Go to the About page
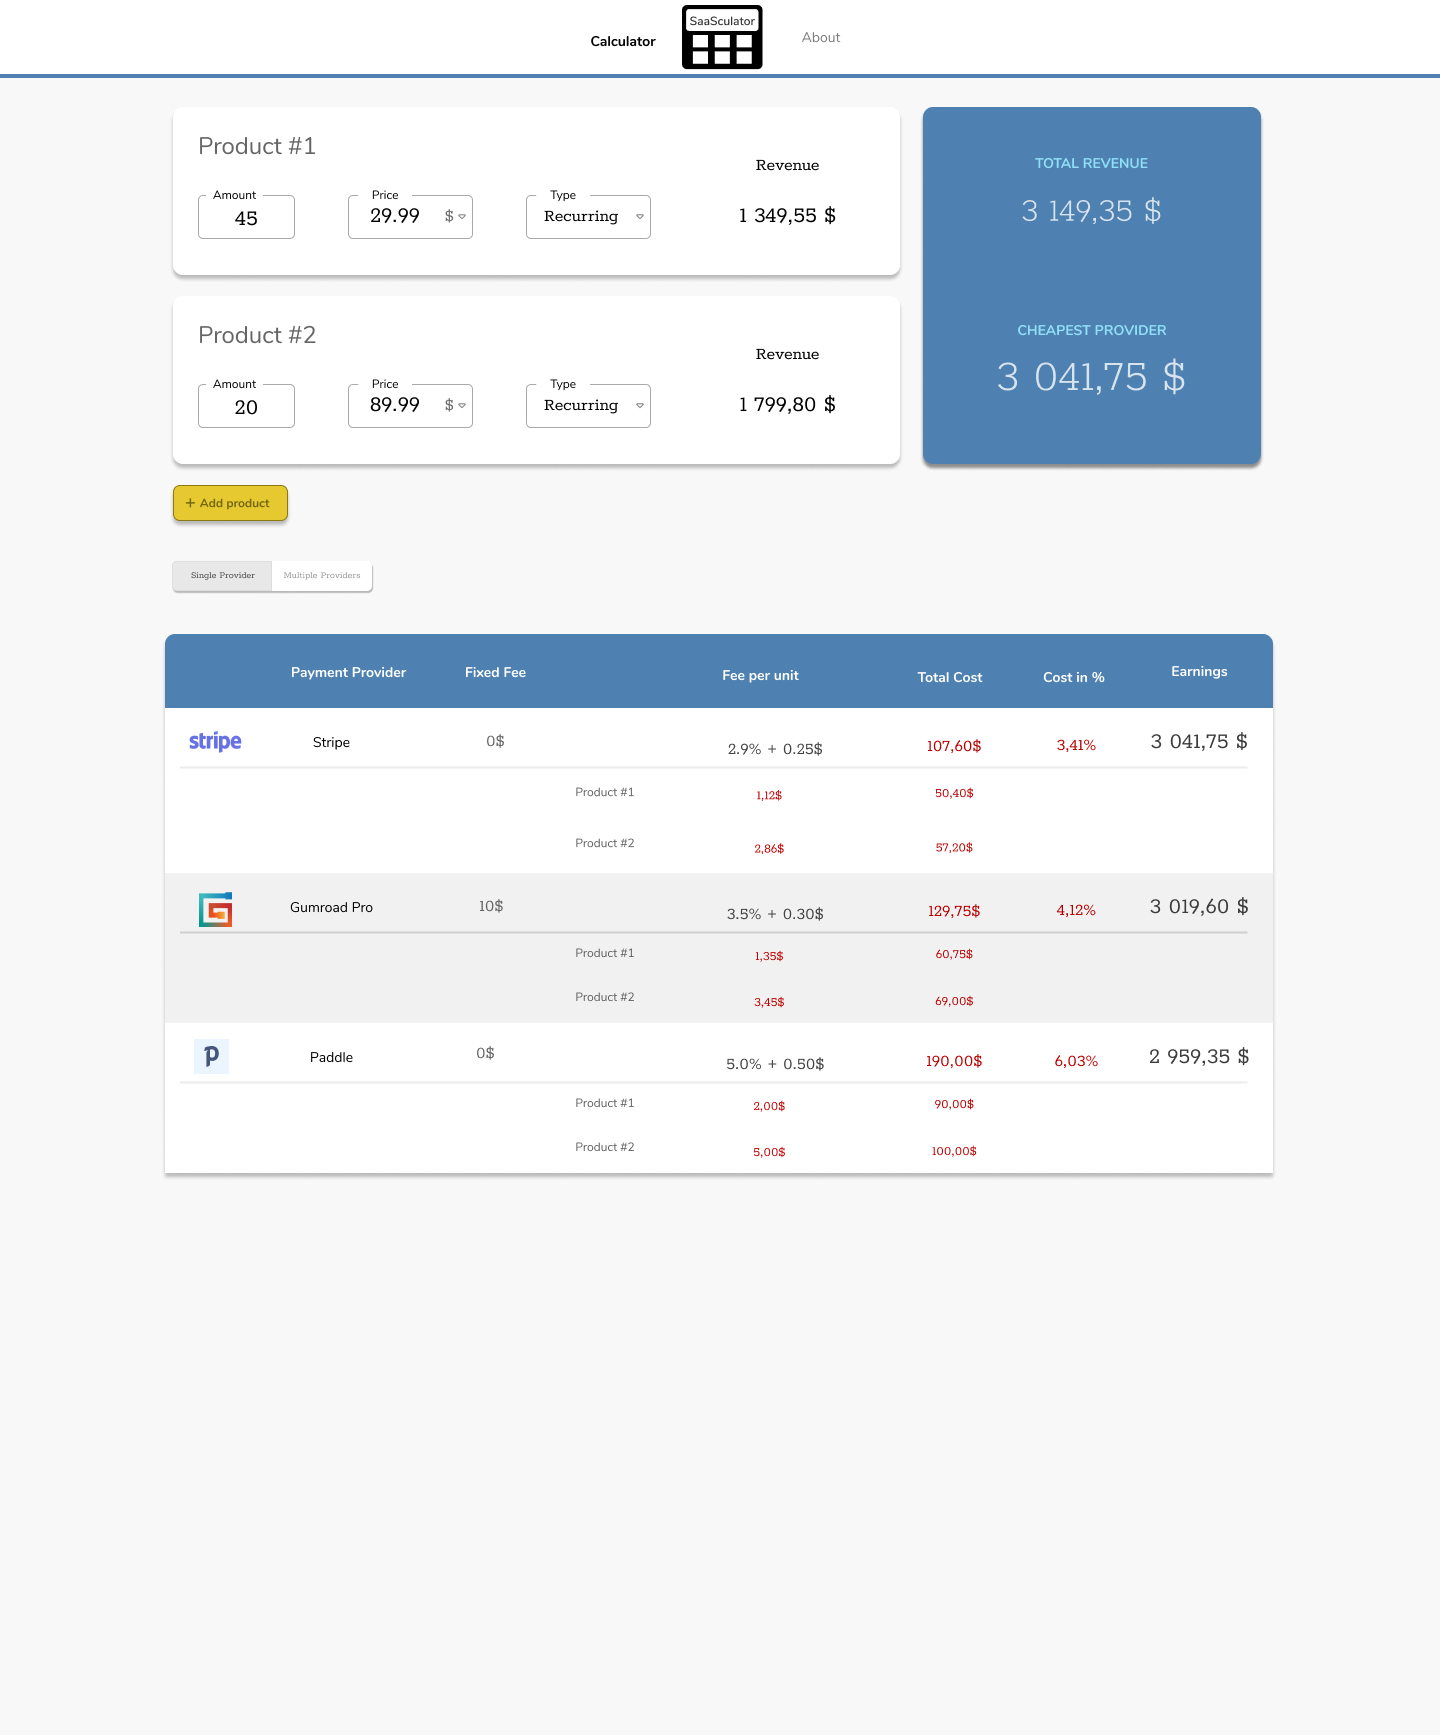The image size is (1440, 1735). [x=820, y=38]
